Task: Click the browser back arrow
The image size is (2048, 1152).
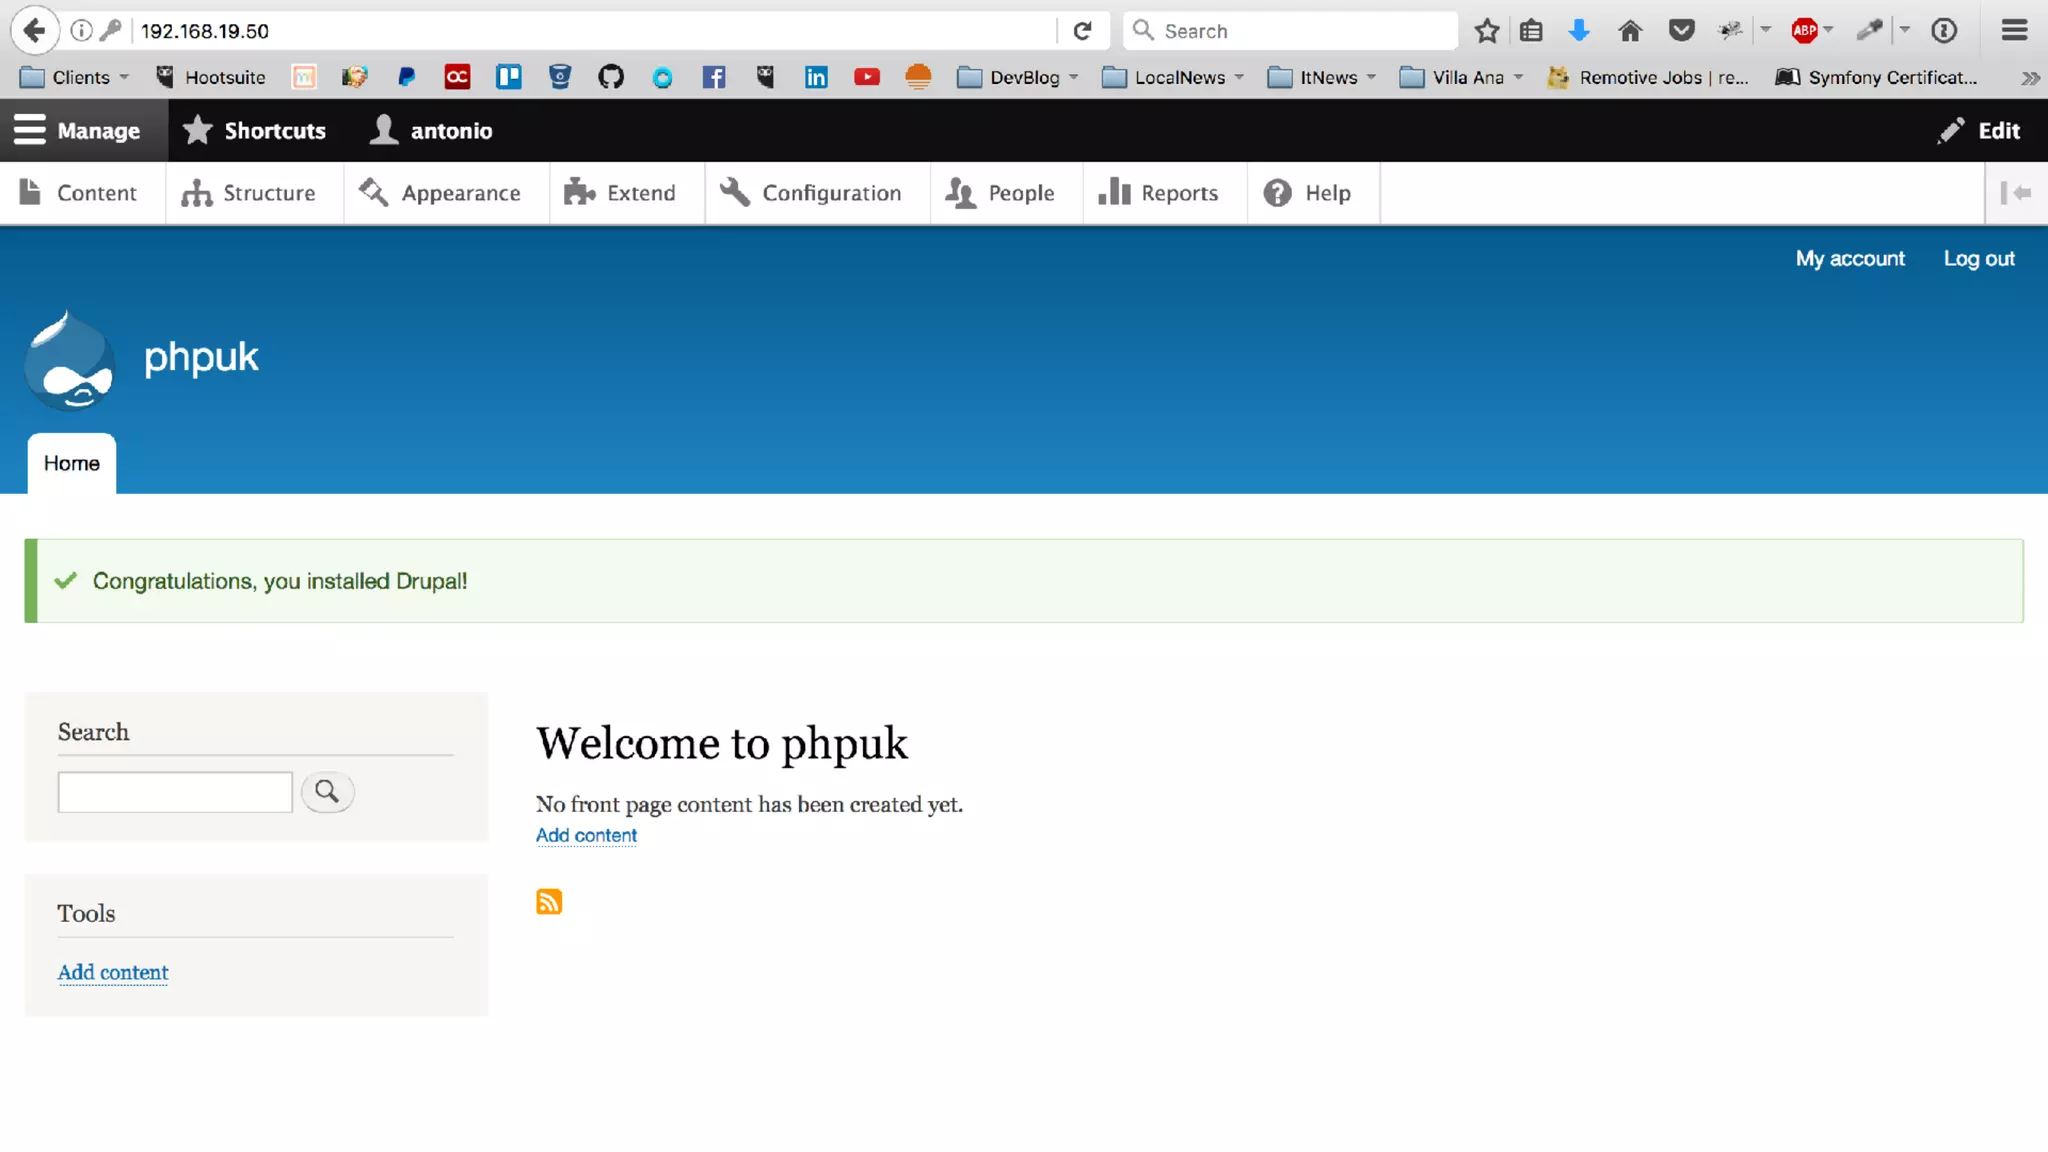Action: point(33,31)
